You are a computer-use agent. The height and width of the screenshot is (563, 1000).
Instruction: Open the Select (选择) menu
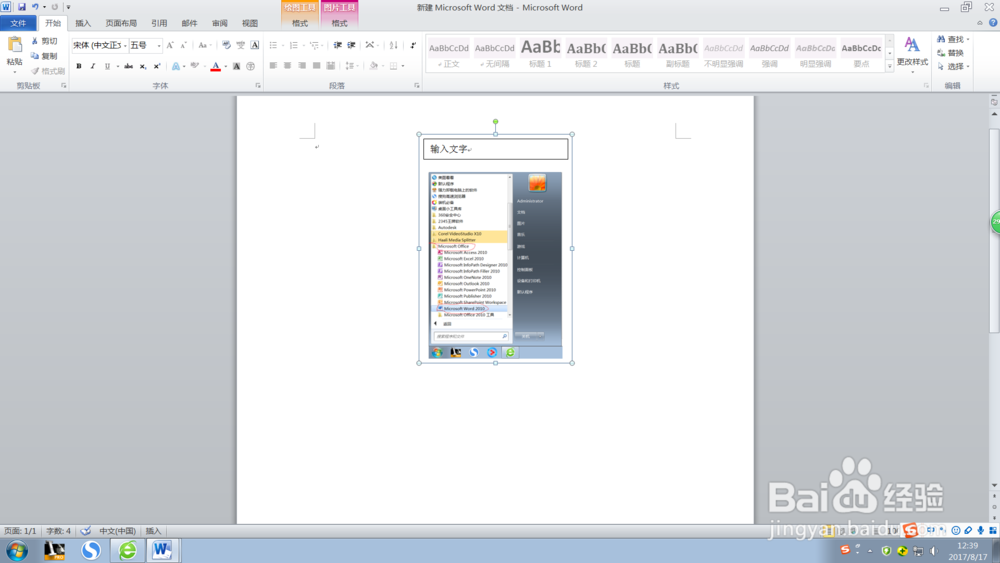953,66
